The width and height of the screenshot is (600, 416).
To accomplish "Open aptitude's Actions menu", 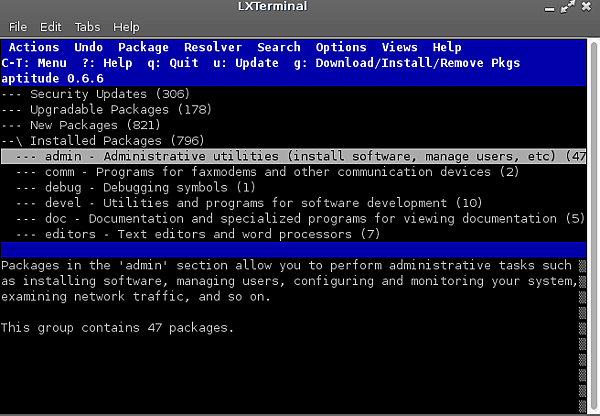I will [34, 47].
